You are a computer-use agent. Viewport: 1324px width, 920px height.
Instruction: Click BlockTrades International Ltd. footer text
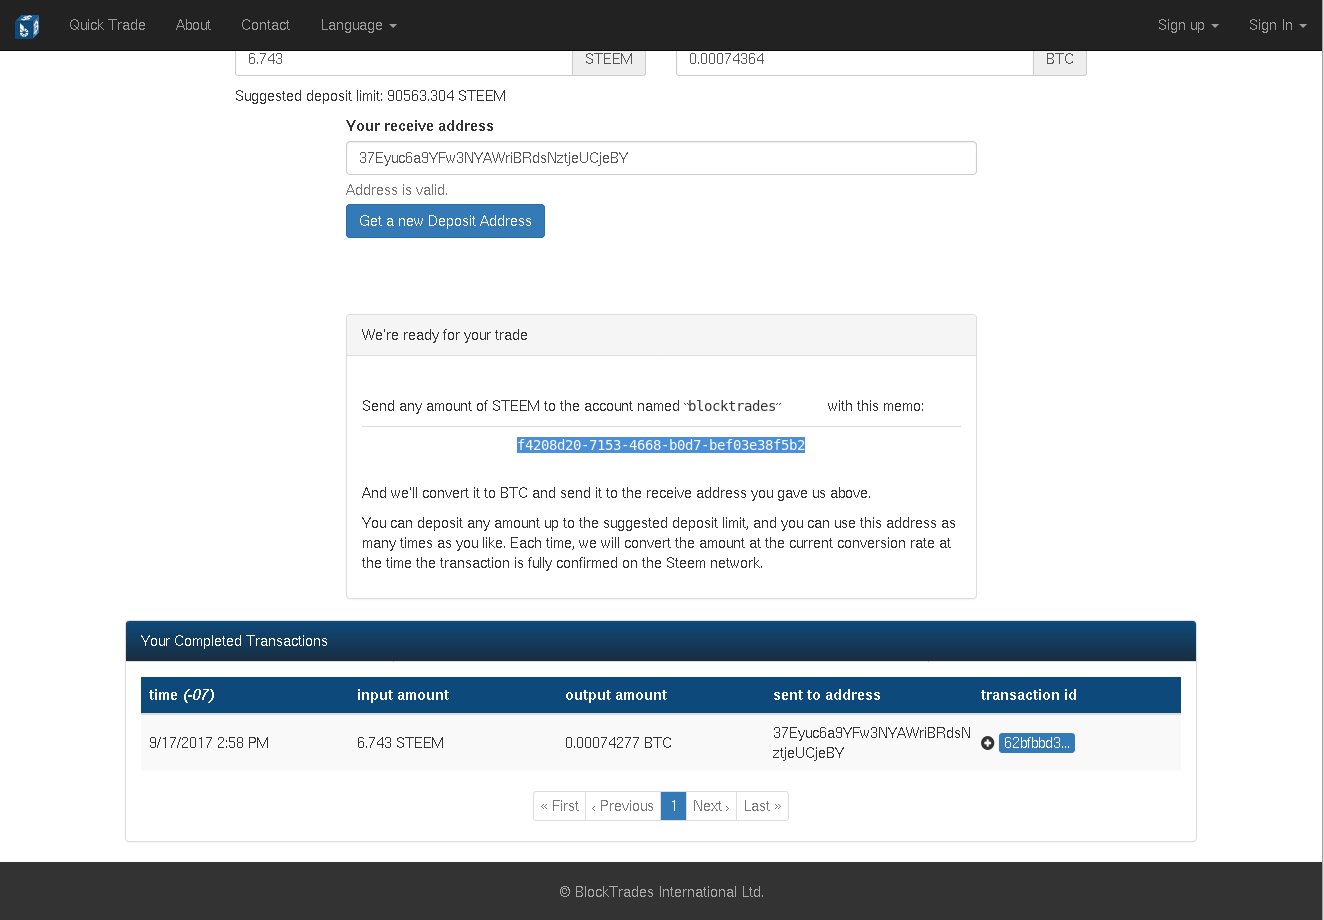(661, 892)
